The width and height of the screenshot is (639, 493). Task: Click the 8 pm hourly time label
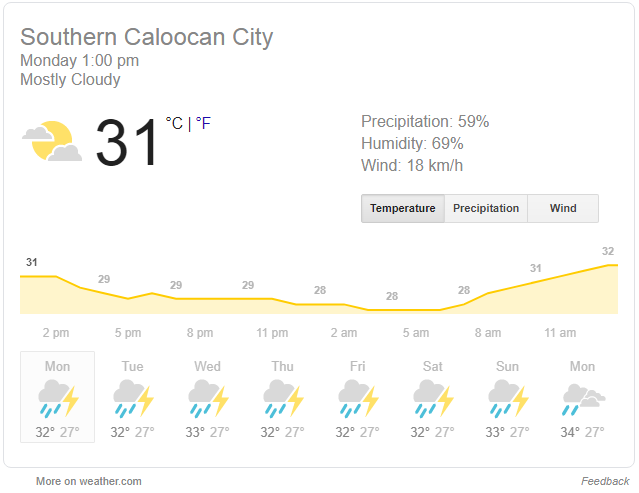tap(200, 333)
